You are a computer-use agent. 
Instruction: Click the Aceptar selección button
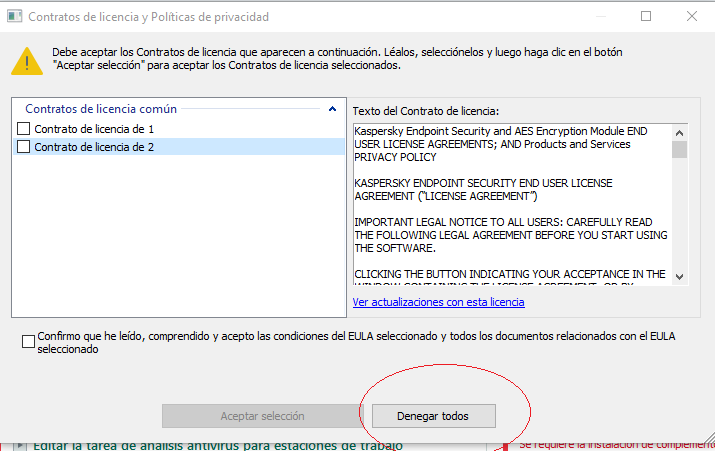pos(262,416)
